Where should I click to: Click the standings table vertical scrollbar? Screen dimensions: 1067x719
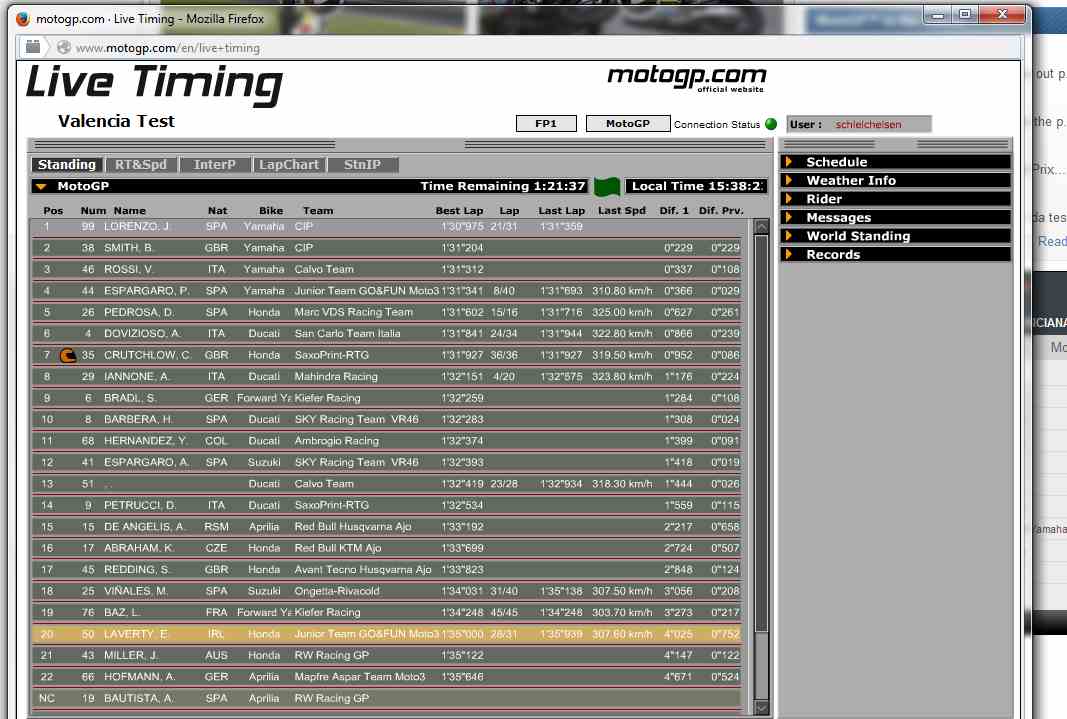(761, 430)
